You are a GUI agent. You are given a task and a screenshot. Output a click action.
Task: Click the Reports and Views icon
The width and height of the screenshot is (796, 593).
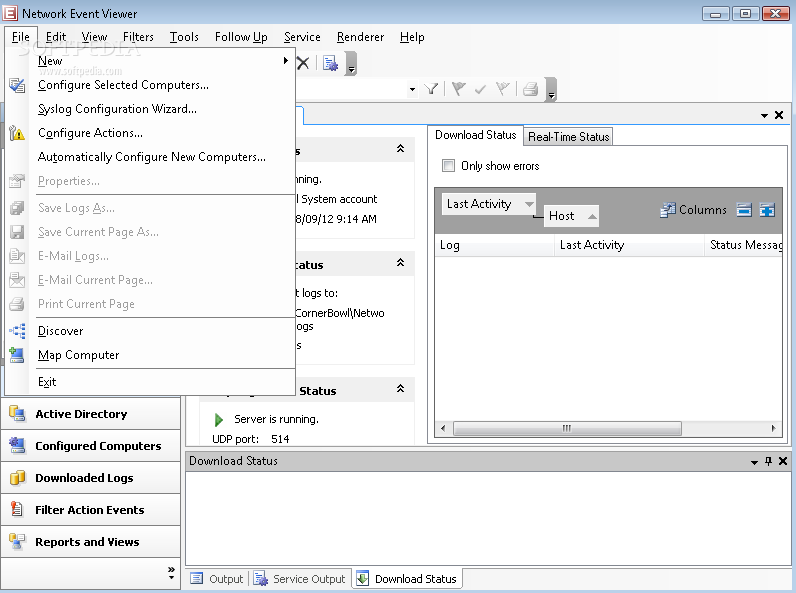click(x=17, y=542)
